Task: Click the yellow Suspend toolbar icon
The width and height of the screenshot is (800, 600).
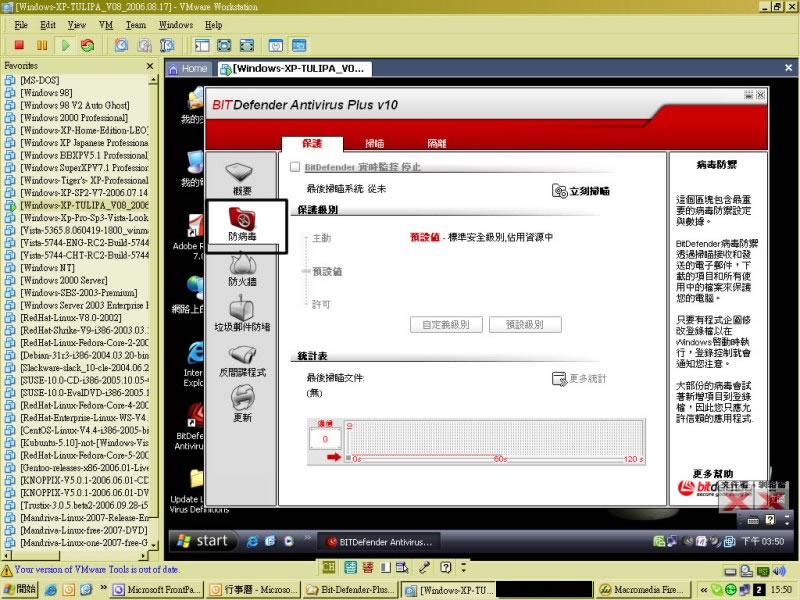Action: pyautogui.click(x=42, y=45)
